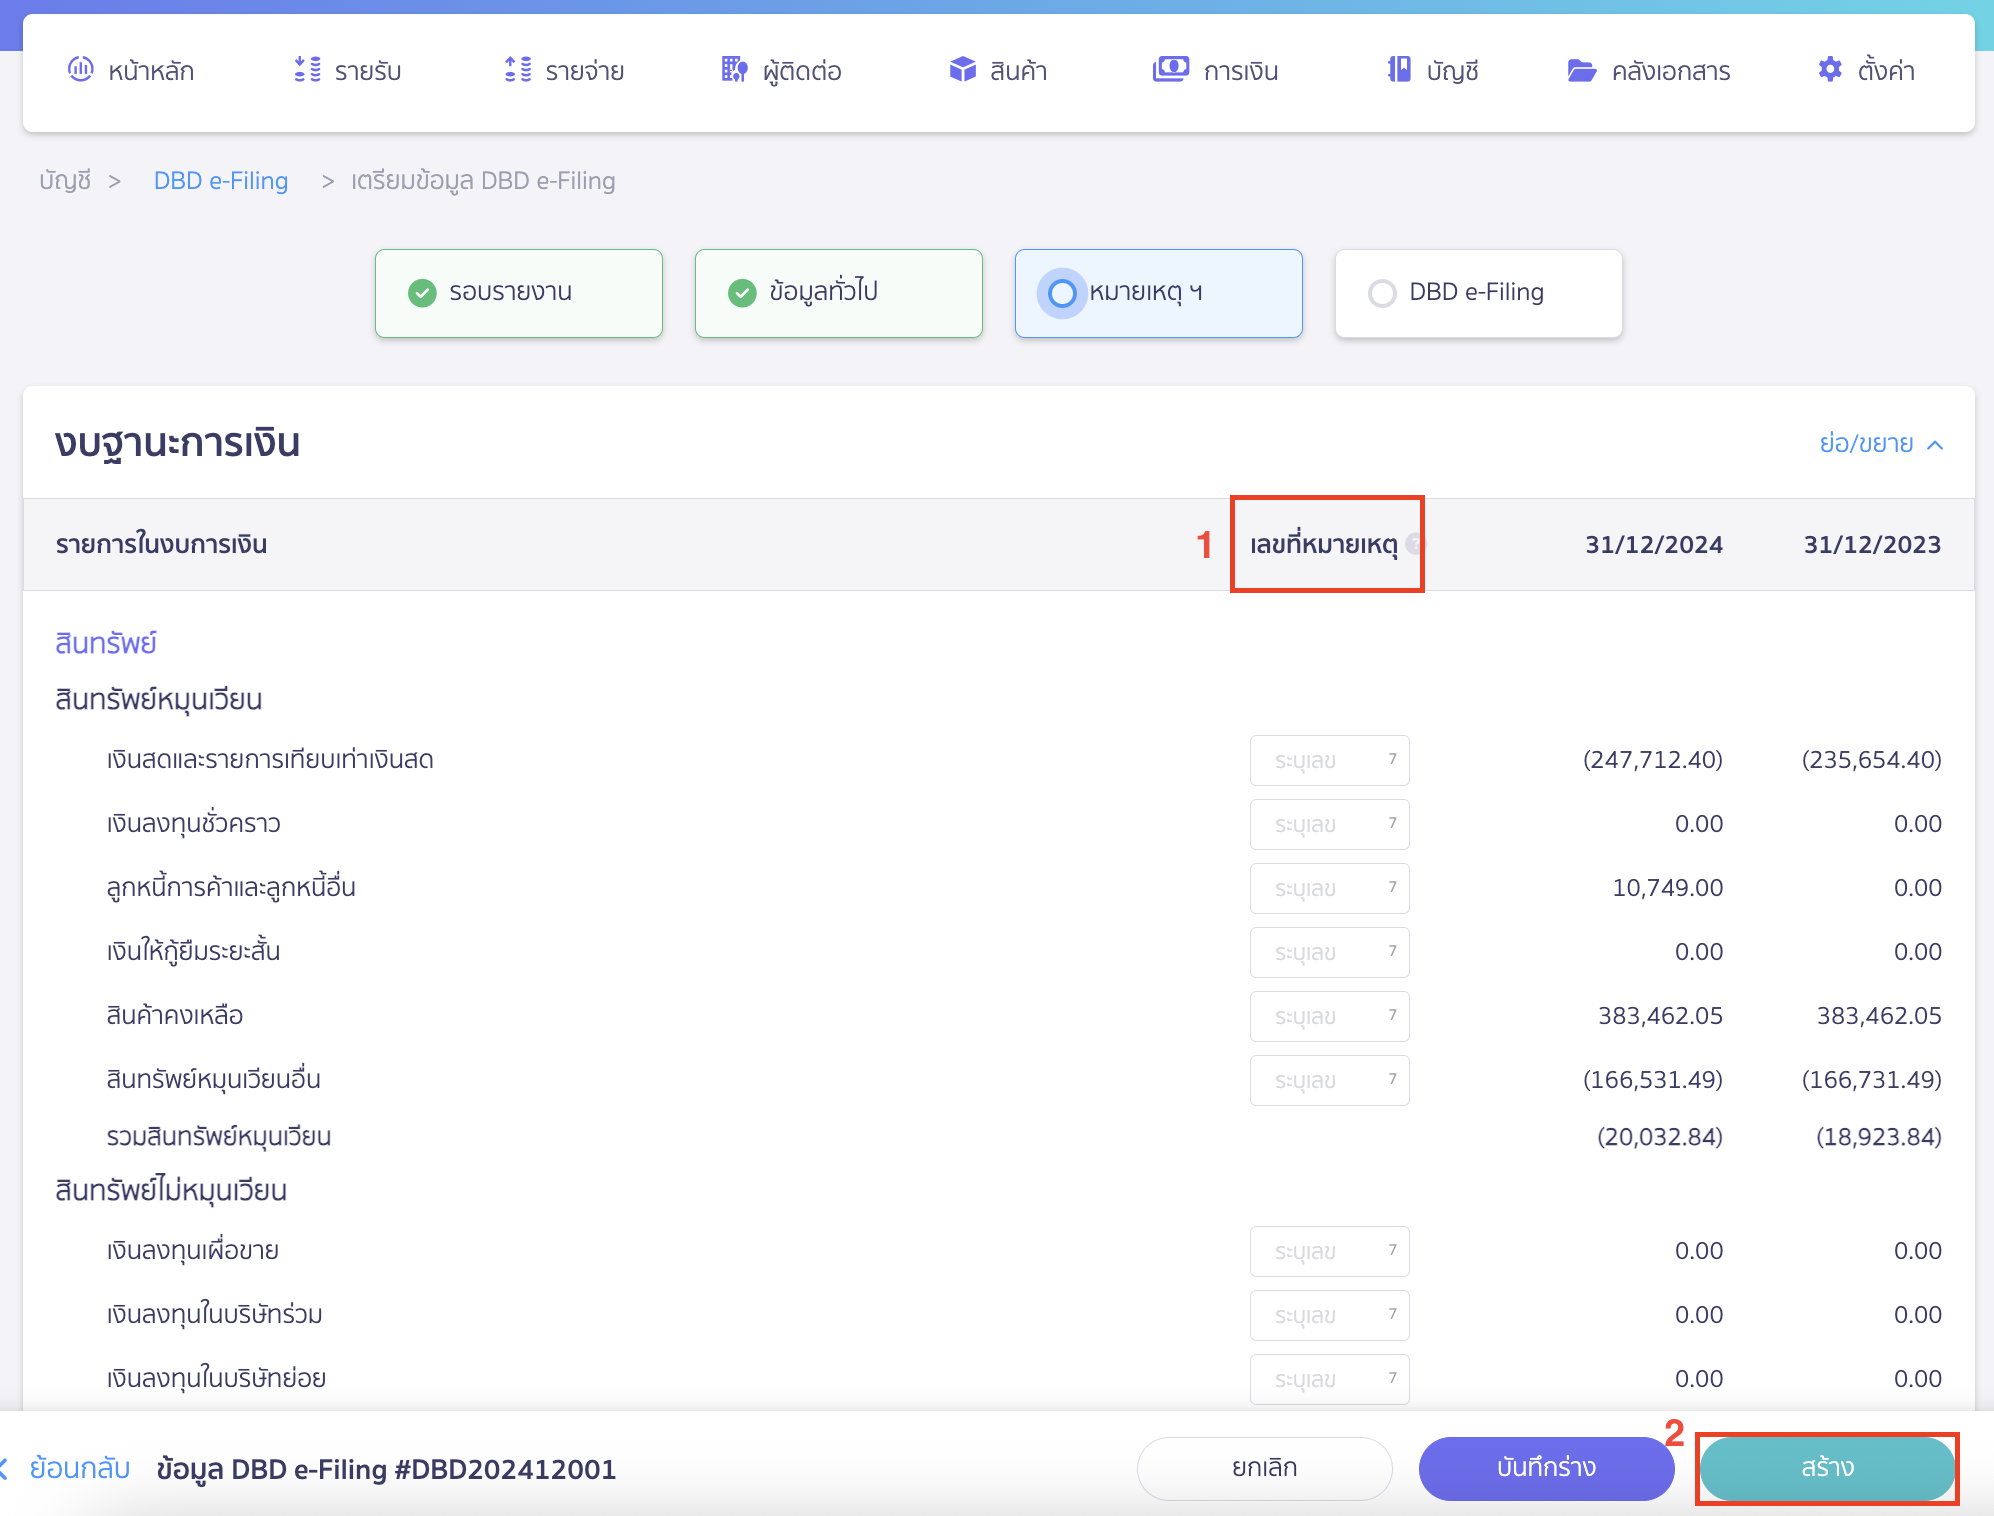This screenshot has width=1994, height=1516.
Task: Click the products box icon
Action: pyautogui.click(x=962, y=69)
